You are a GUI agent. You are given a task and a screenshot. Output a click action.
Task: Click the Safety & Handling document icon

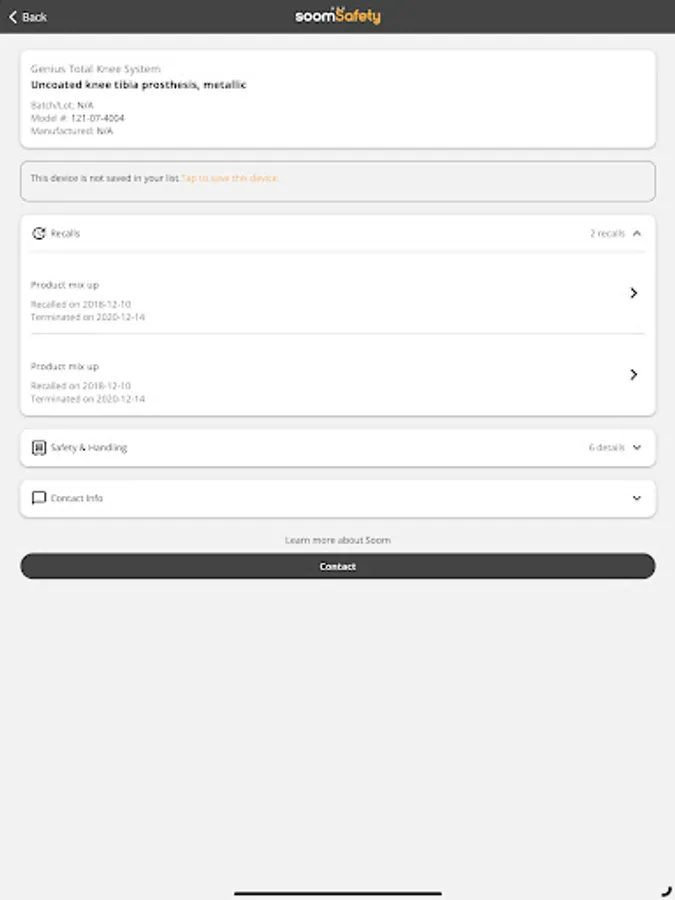(x=39, y=448)
